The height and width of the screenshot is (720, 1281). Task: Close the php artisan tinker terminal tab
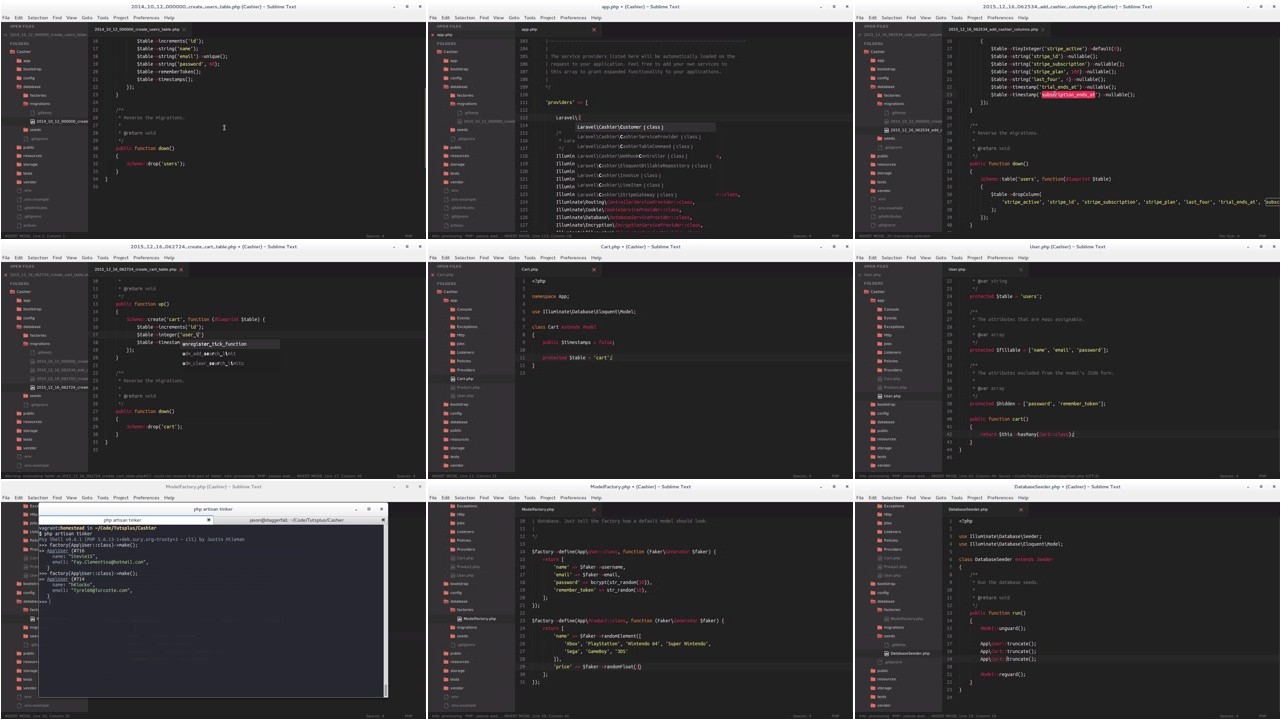tap(209, 520)
